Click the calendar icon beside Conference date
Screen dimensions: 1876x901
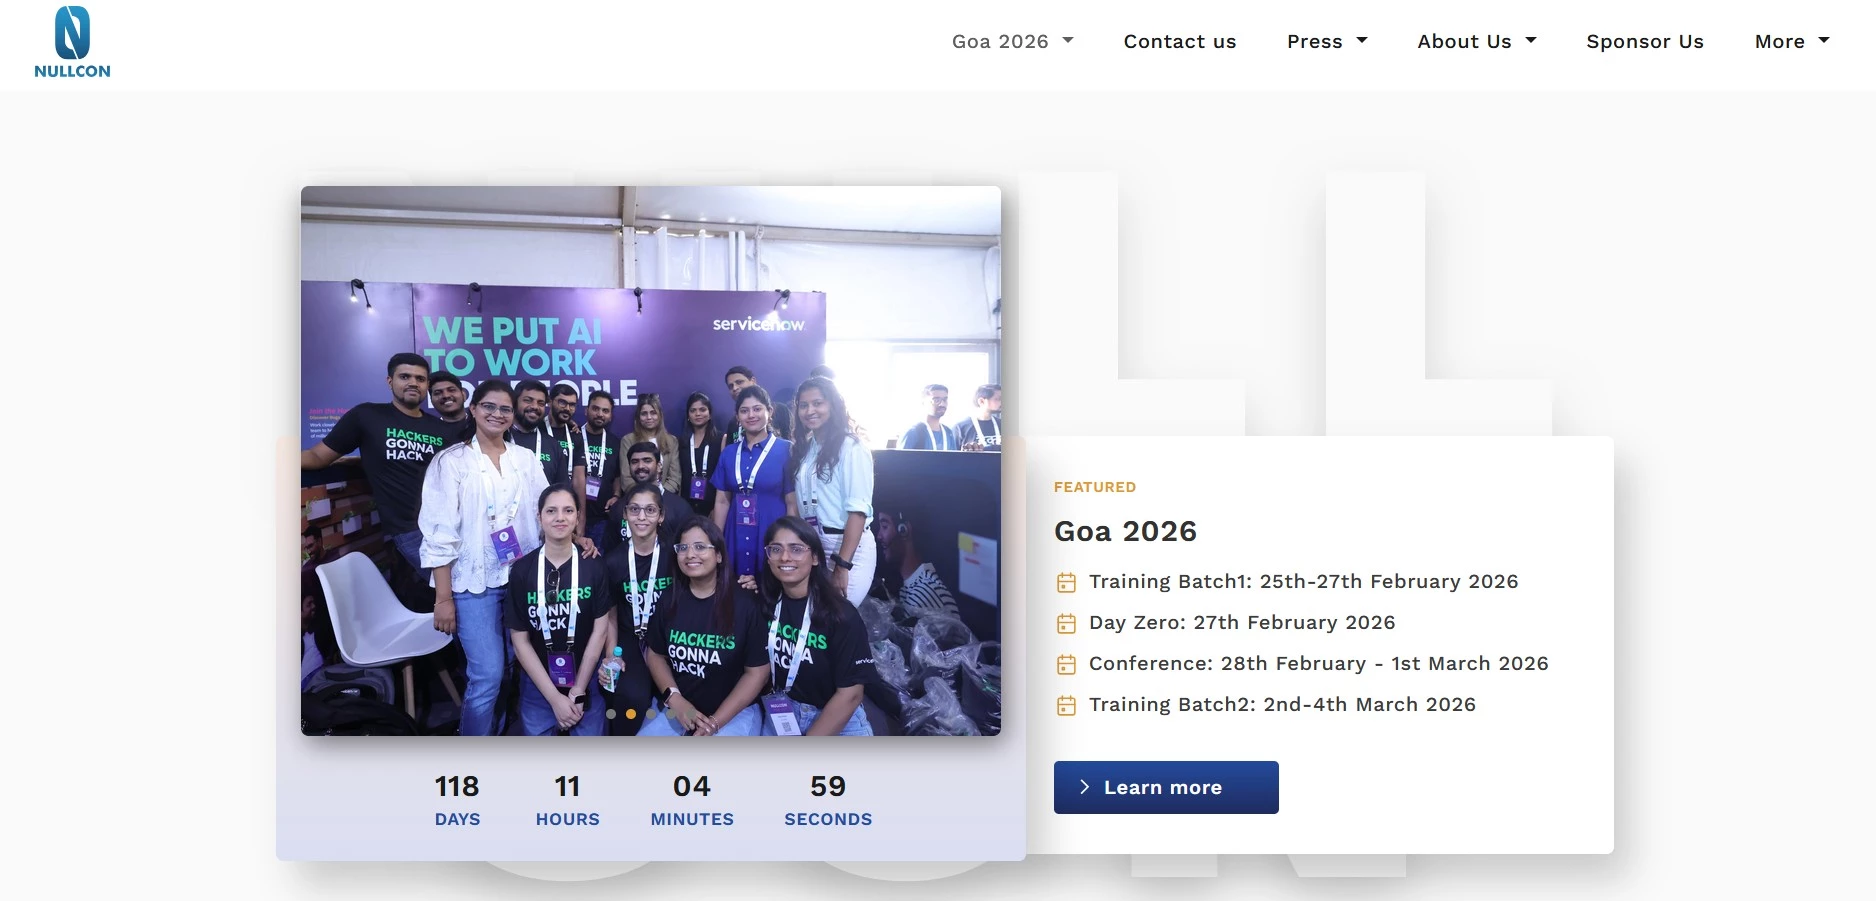[x=1067, y=664]
